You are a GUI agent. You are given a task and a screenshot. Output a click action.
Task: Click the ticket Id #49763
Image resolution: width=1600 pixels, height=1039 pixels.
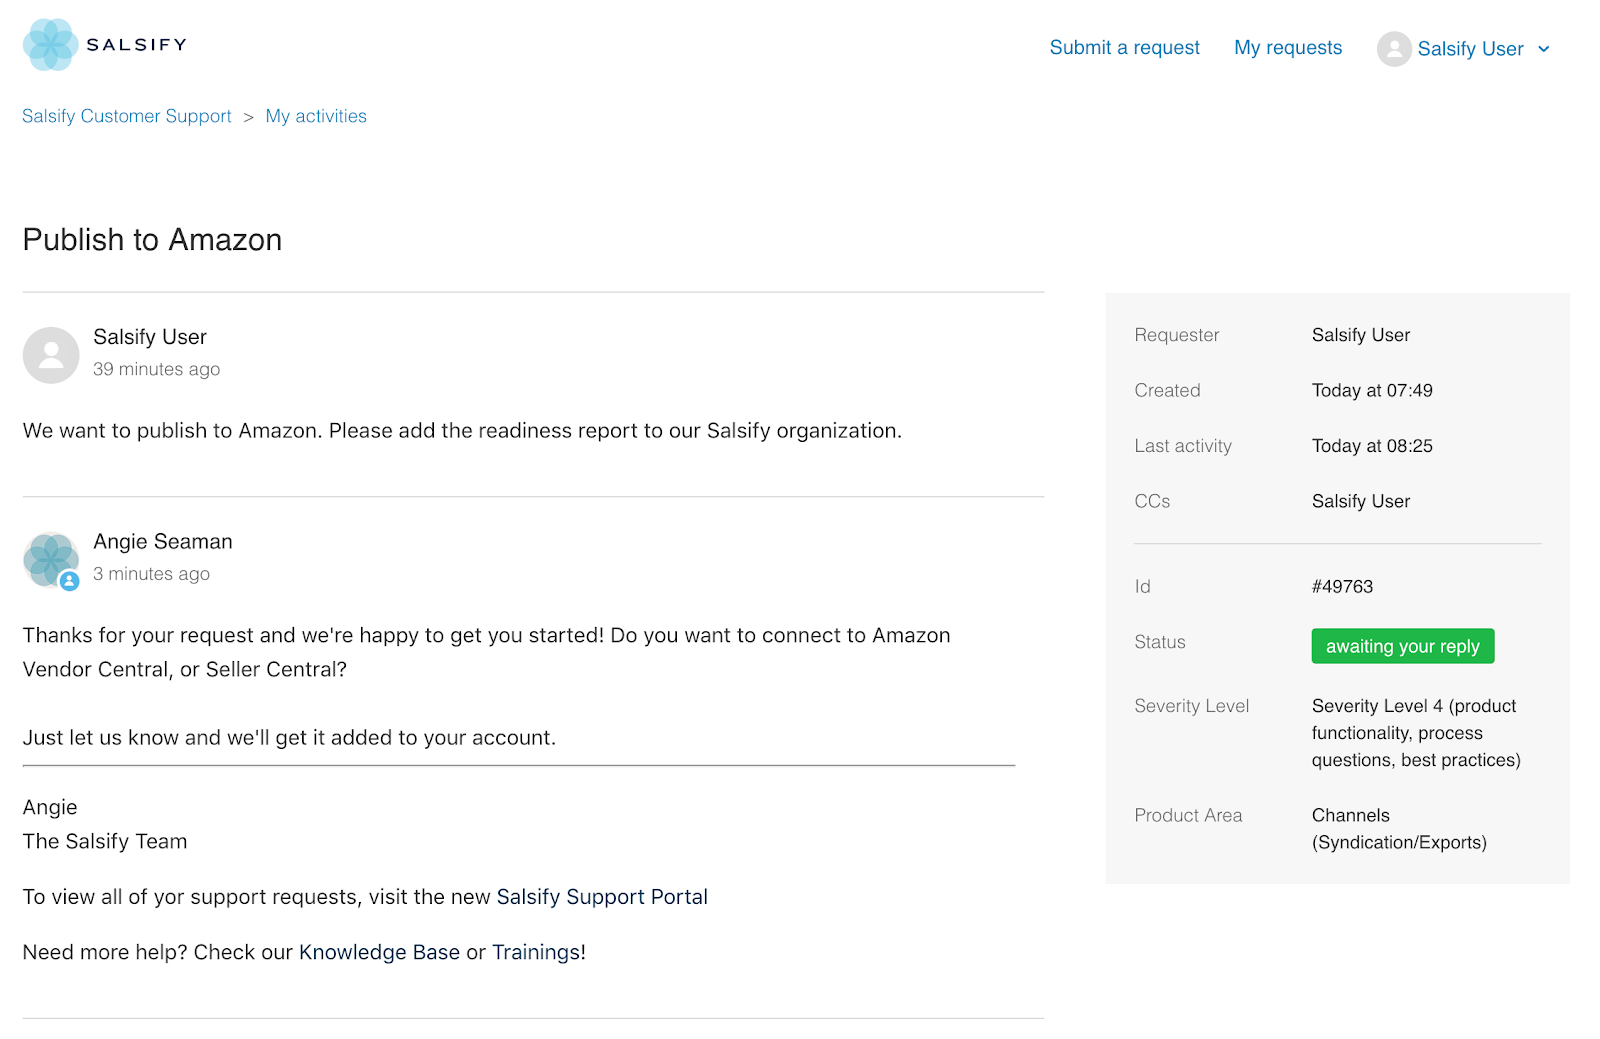[x=1342, y=587]
